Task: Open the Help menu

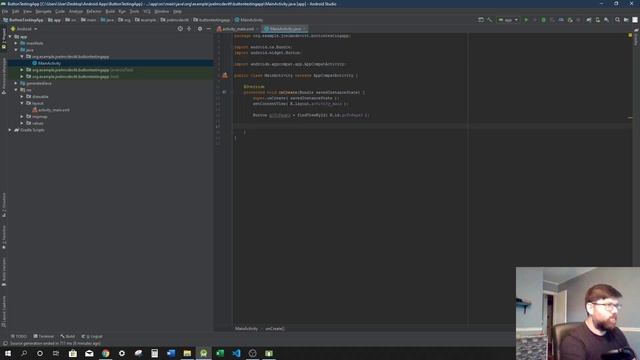Action: [x=177, y=11]
